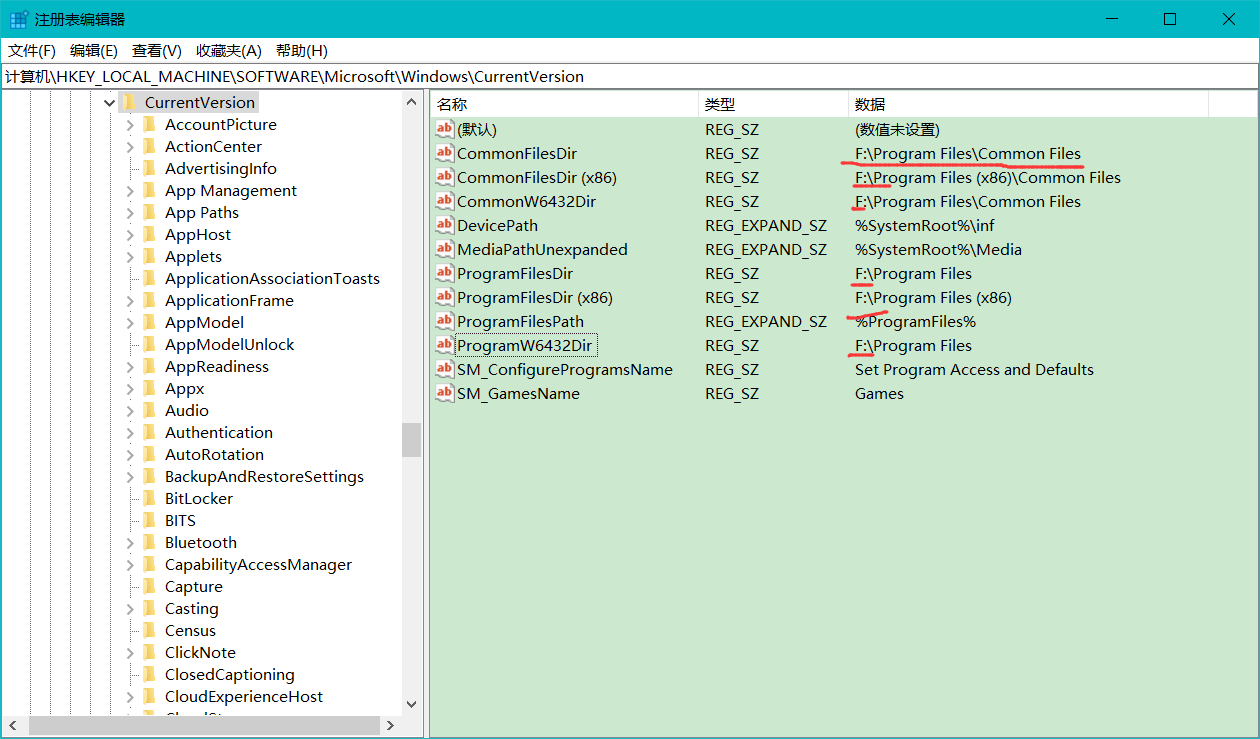Expand the Bluetooth registry key

click(x=128, y=542)
